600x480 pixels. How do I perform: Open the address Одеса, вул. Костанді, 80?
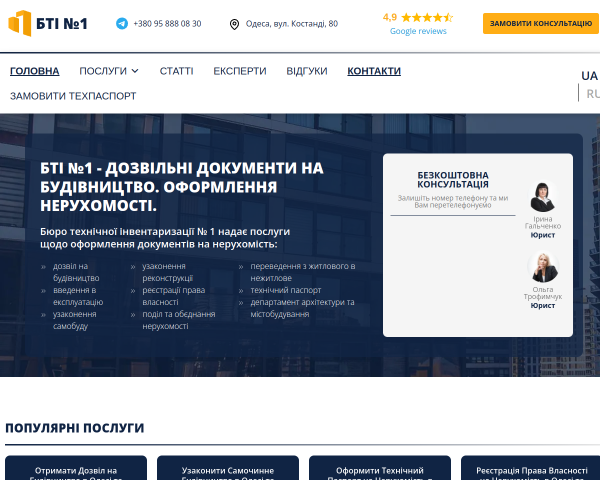coord(292,24)
